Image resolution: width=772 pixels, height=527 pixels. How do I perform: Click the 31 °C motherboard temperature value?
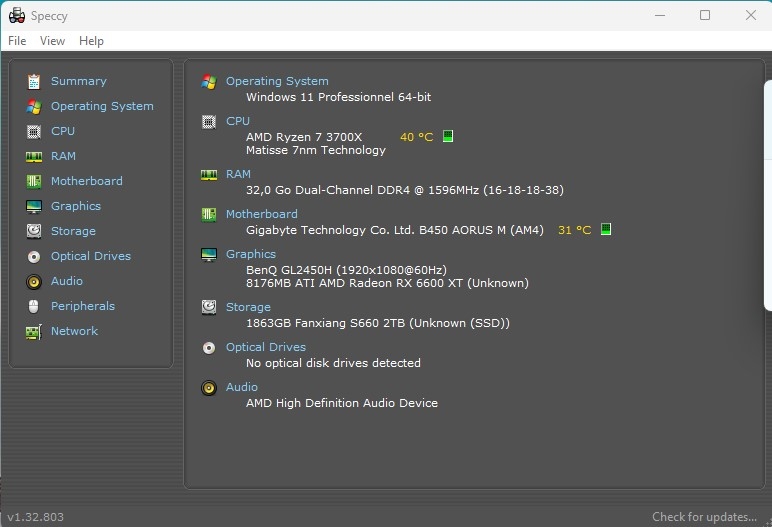pyautogui.click(x=574, y=230)
